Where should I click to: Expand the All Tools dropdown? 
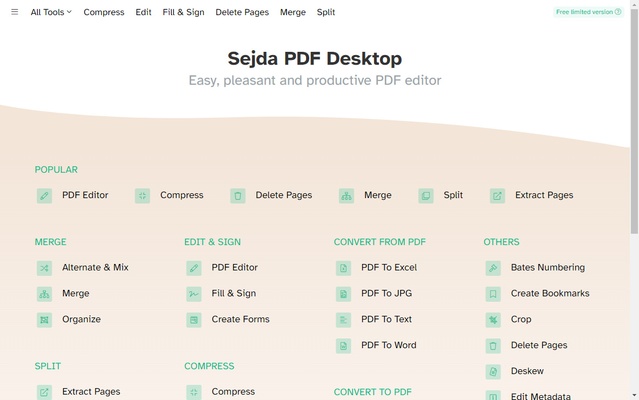(51, 12)
